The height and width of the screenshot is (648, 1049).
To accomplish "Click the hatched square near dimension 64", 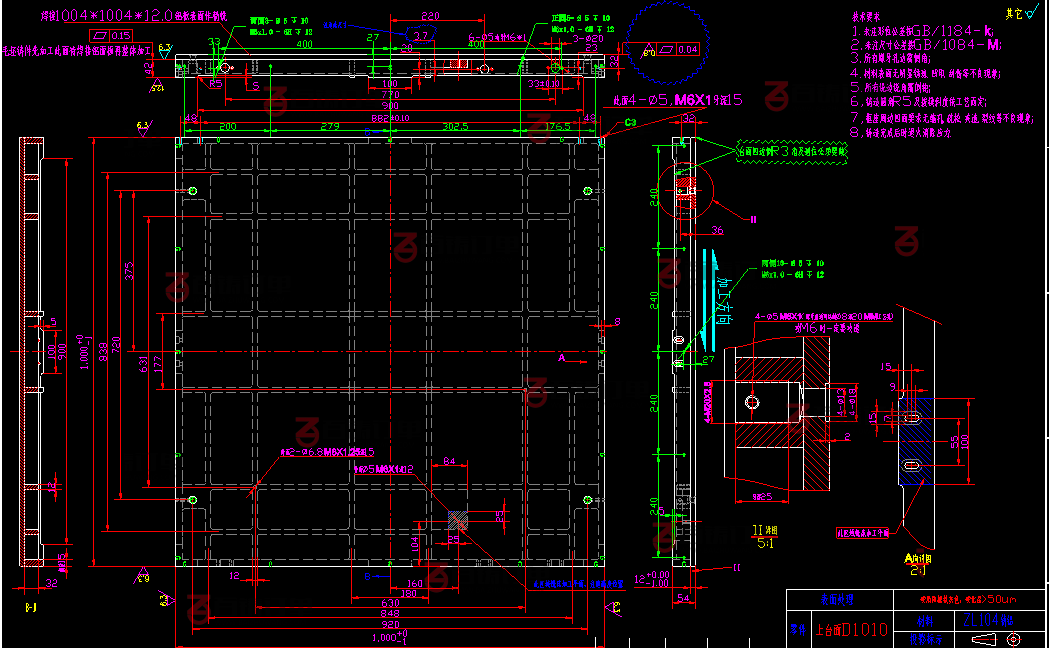I will [x=459, y=519].
